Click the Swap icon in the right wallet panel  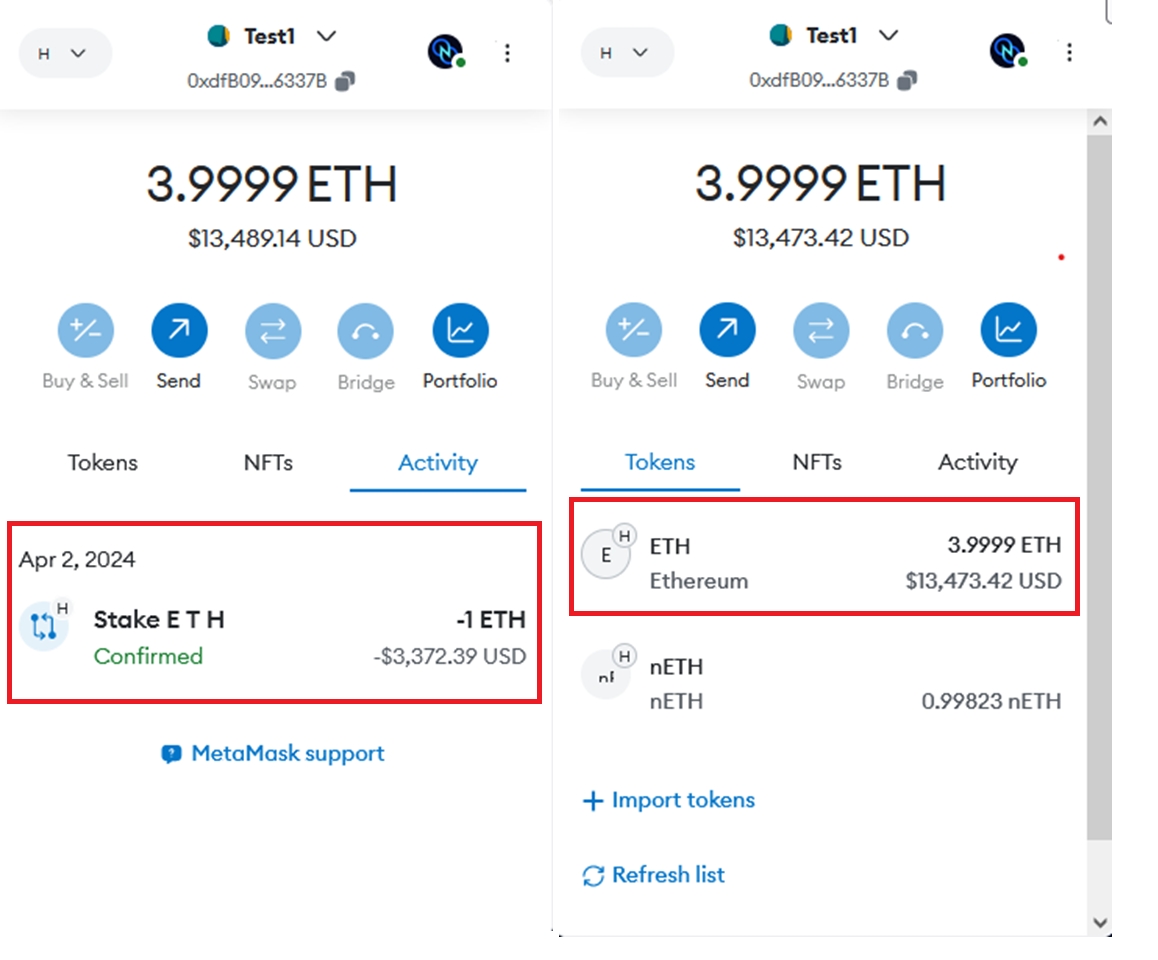pos(821,331)
